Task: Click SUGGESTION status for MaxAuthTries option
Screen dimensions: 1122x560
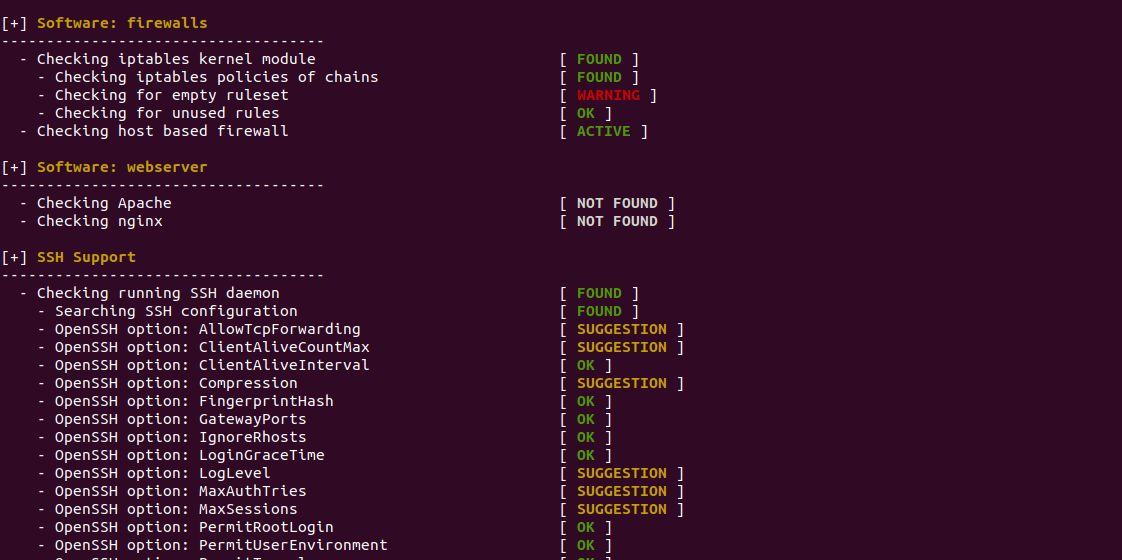Action: pyautogui.click(x=622, y=491)
